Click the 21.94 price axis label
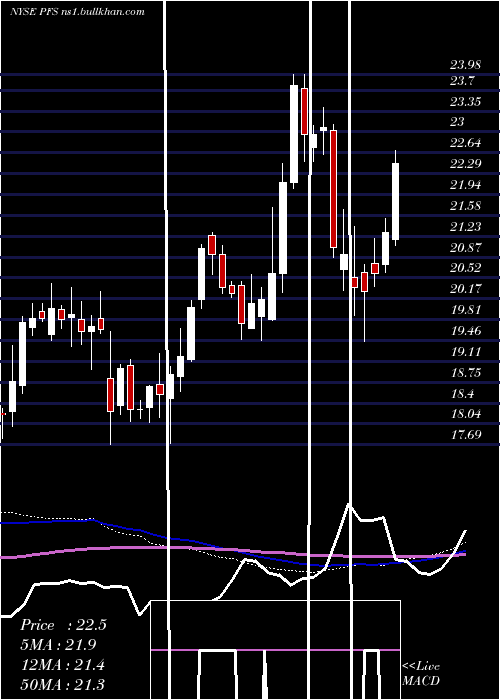This screenshot has height=700, width=500. (465, 185)
